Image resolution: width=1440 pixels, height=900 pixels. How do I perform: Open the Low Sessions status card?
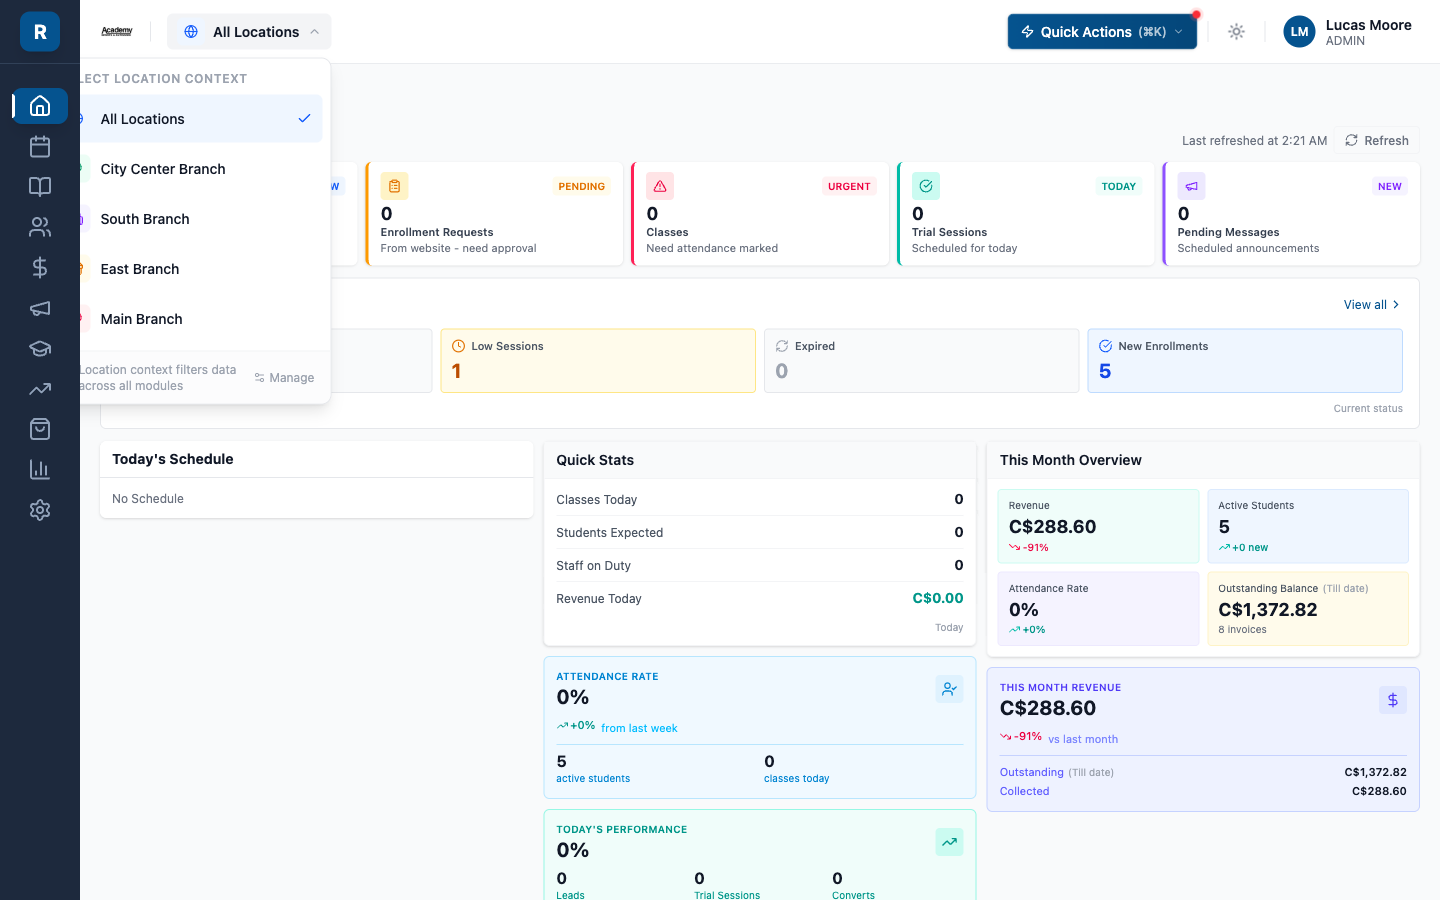pos(598,361)
